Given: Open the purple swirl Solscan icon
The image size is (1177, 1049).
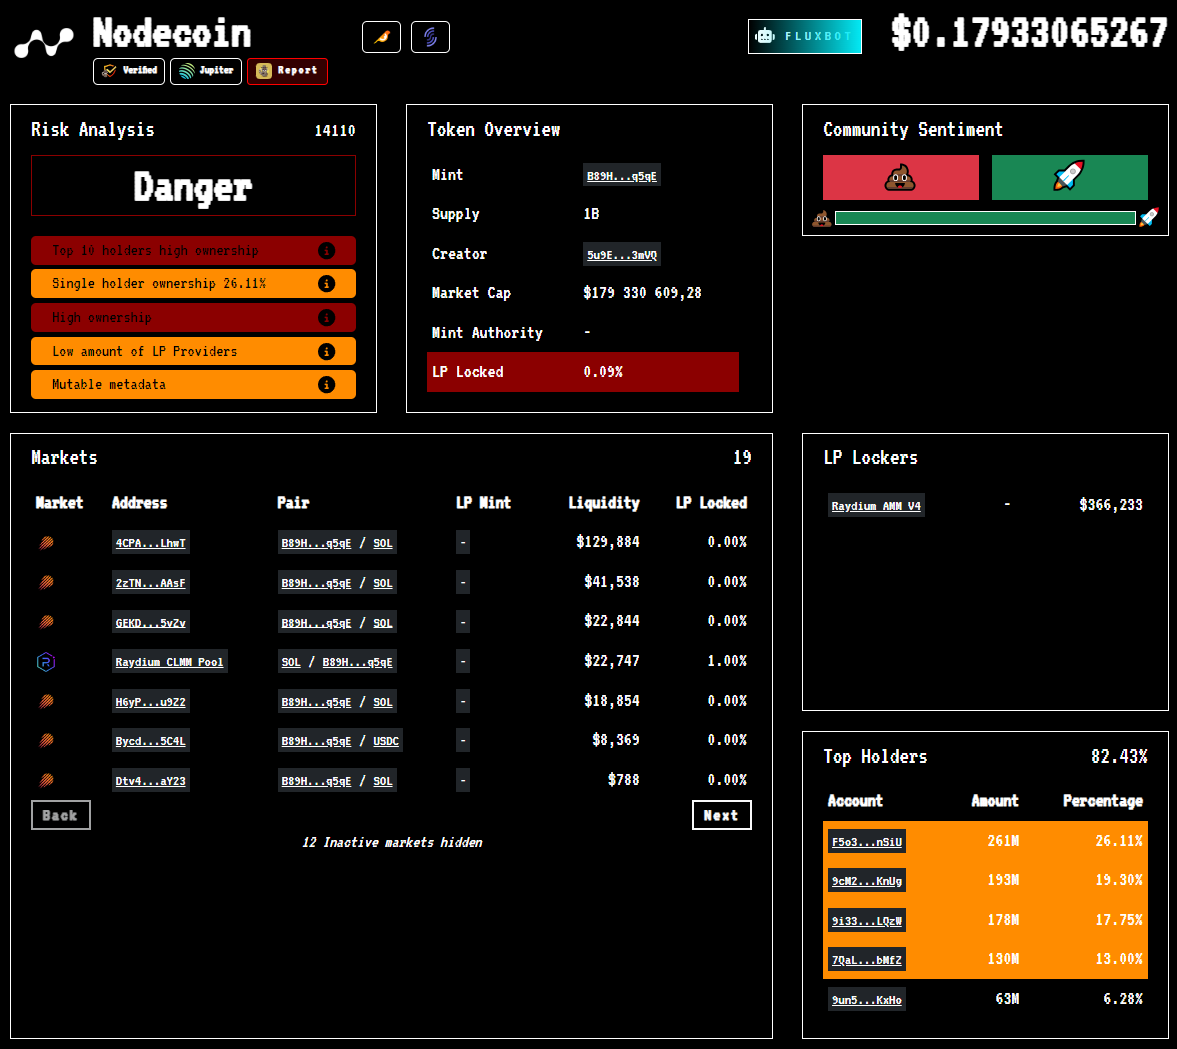Looking at the screenshot, I should coord(430,37).
